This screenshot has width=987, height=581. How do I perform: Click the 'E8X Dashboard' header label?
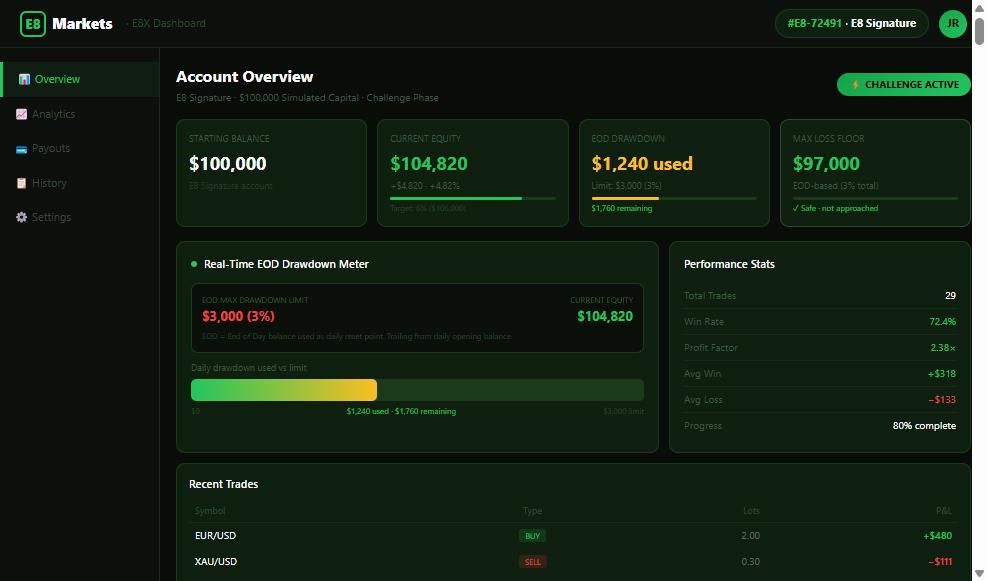[x=168, y=23]
